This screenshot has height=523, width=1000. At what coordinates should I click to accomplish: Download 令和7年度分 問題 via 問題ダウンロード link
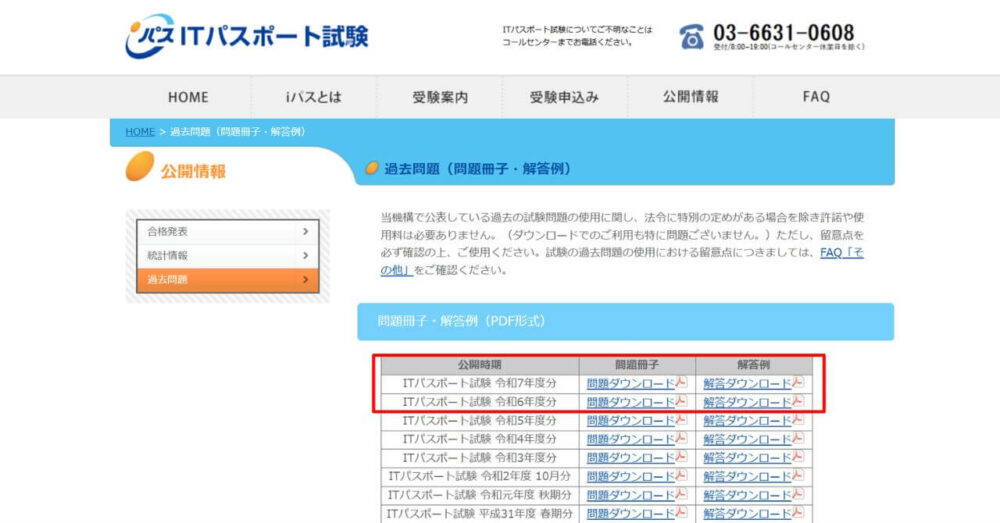[630, 383]
